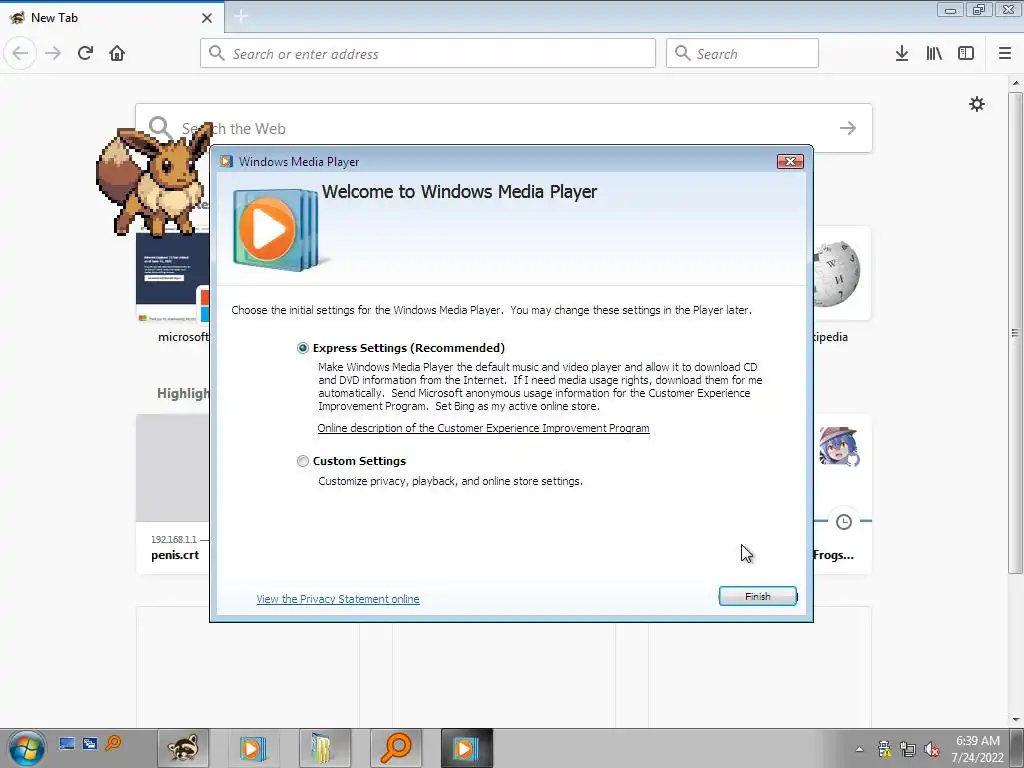Reload the current page
Screen dimensions: 1024x768
pos(85,53)
